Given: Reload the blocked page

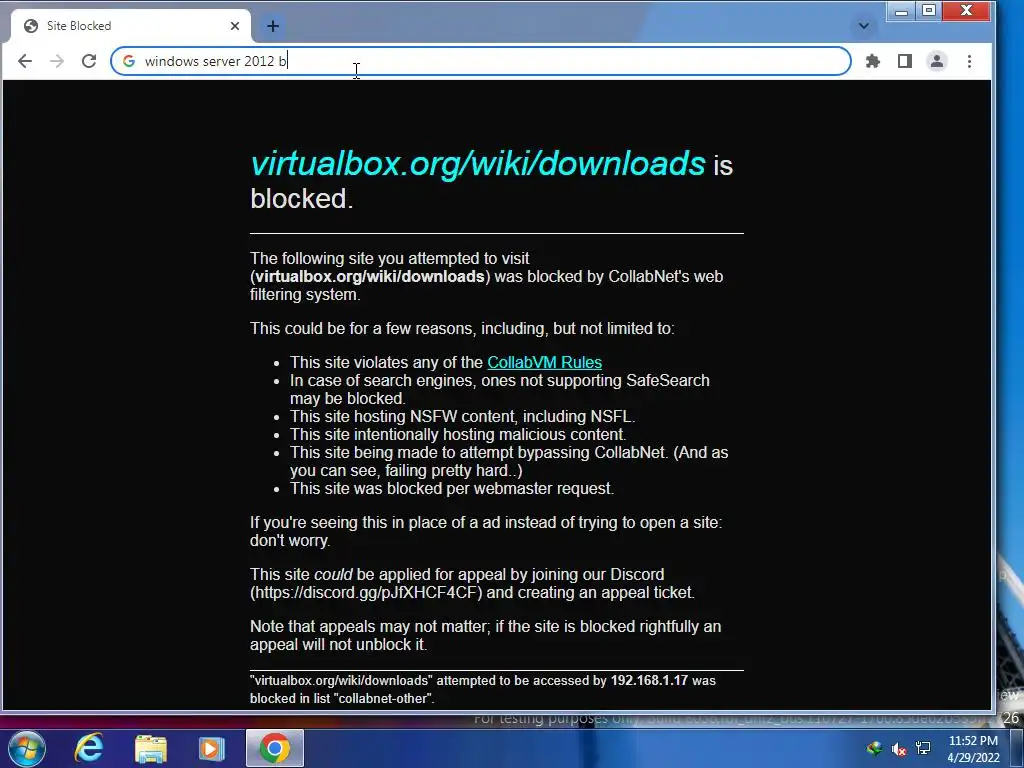Looking at the screenshot, I should 89,61.
